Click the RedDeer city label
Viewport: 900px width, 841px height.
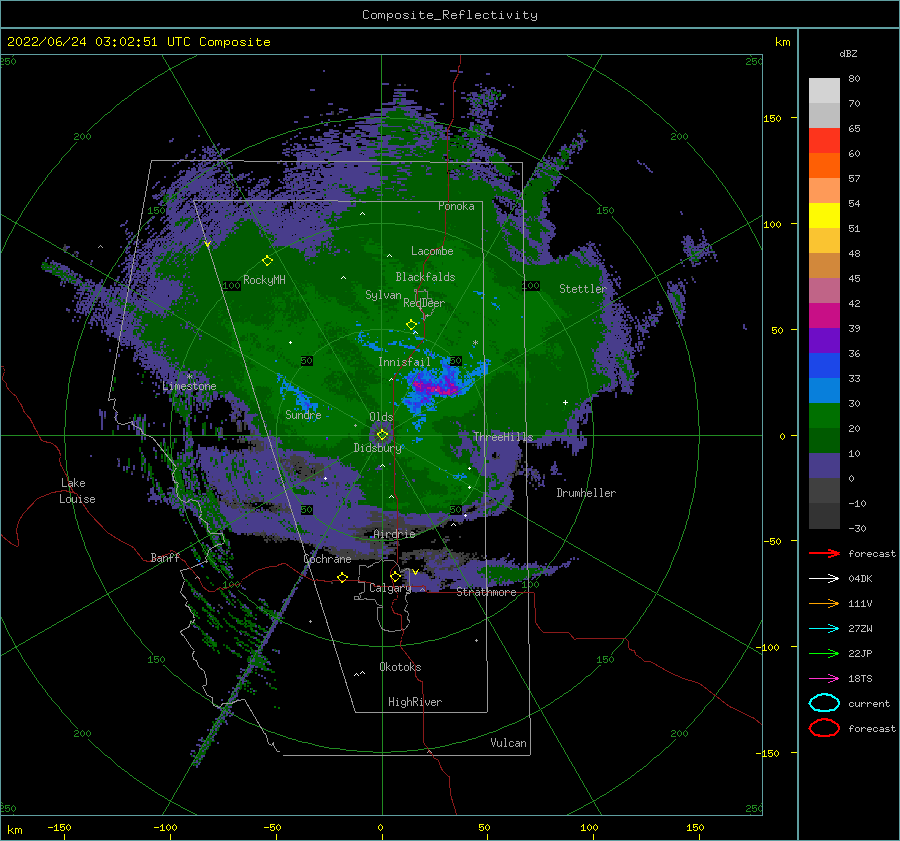pyautogui.click(x=424, y=303)
